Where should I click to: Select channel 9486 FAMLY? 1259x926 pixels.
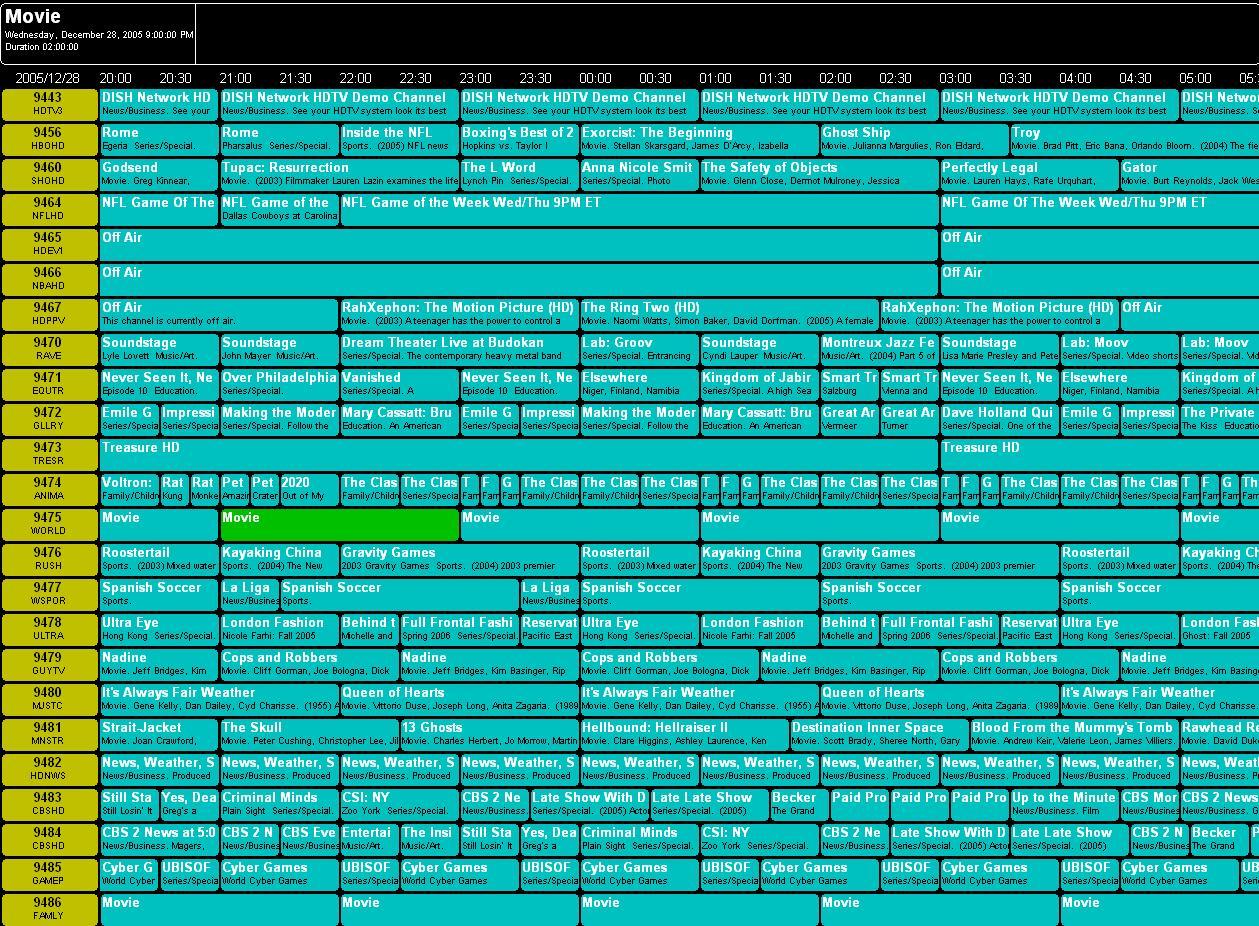click(49, 910)
